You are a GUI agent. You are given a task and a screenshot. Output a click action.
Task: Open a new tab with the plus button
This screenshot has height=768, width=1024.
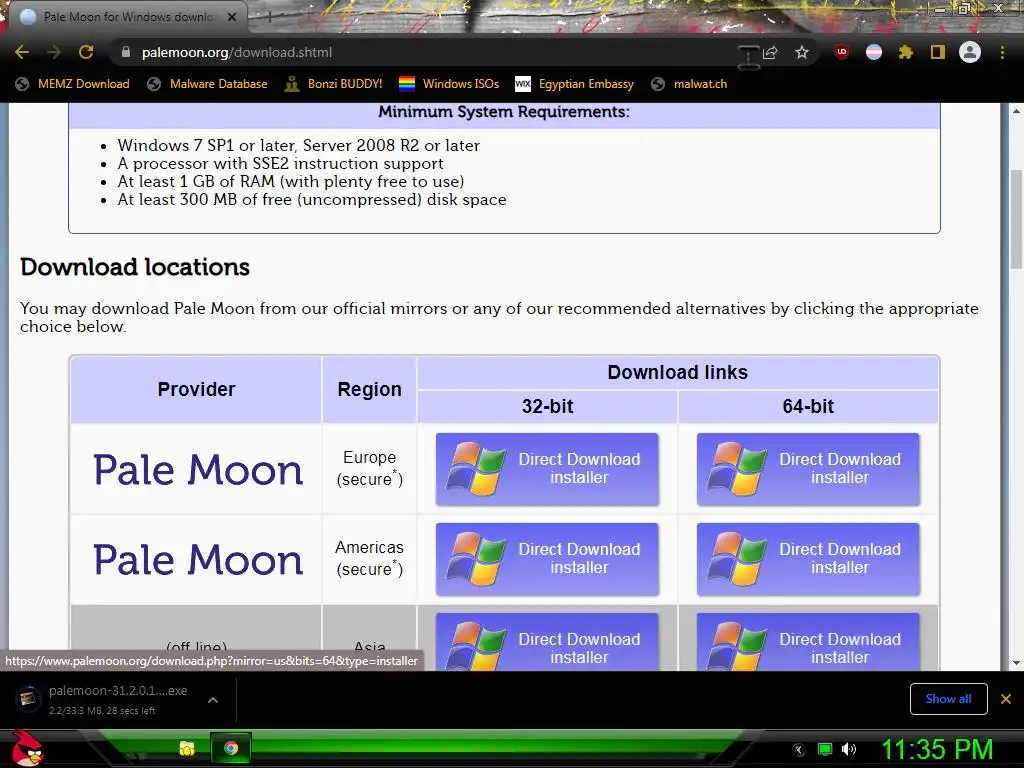coord(268,18)
